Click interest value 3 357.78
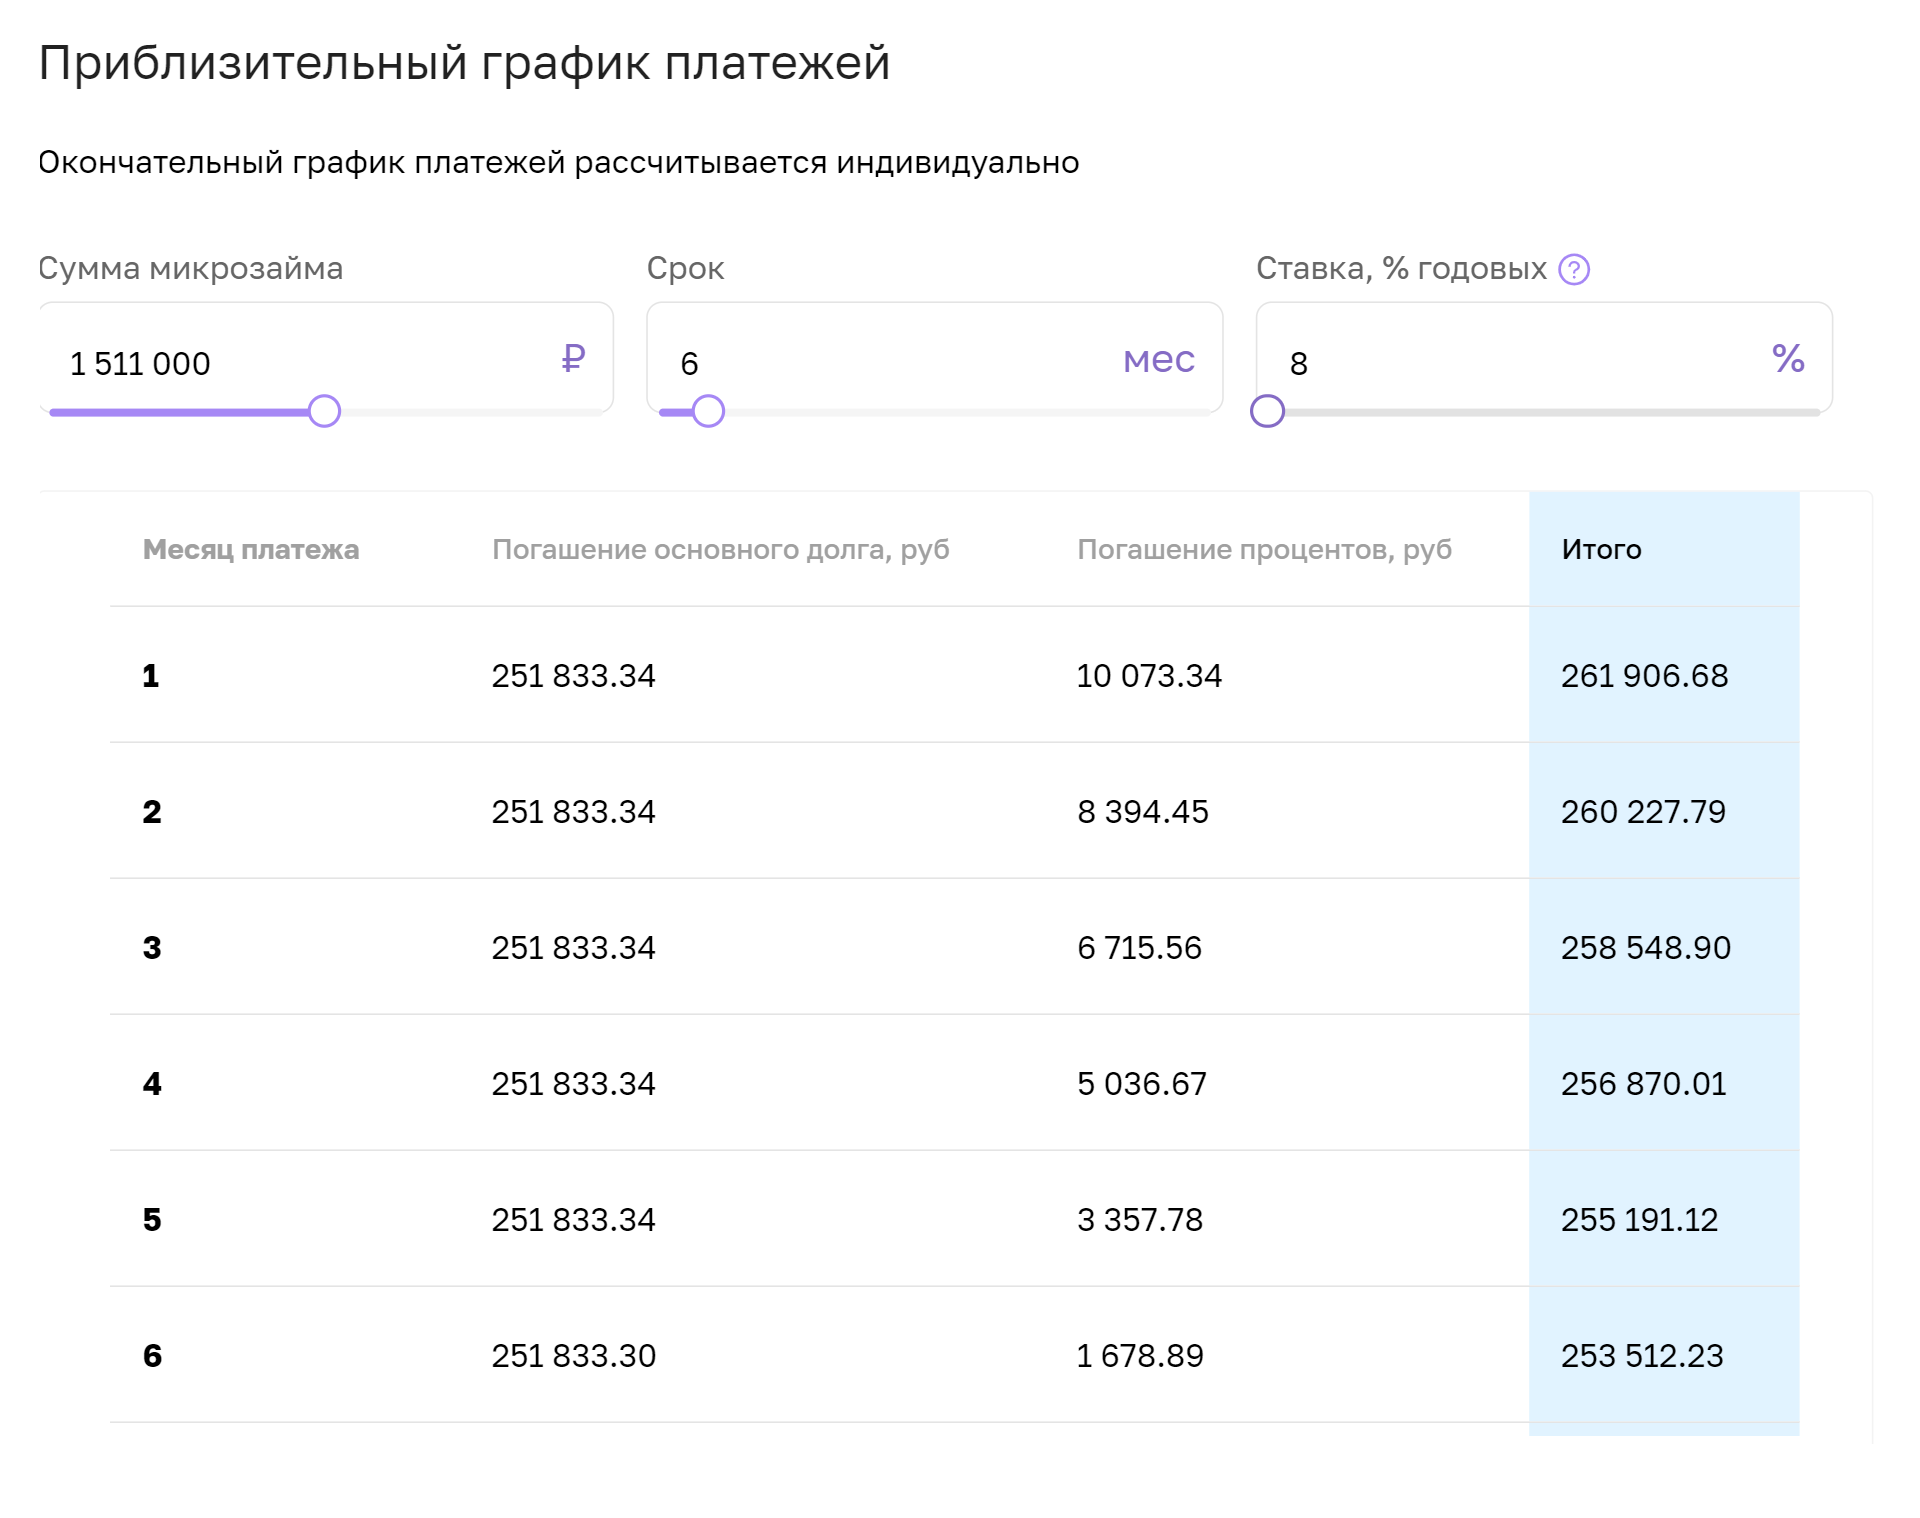1920x1518 pixels. [x=1140, y=1220]
